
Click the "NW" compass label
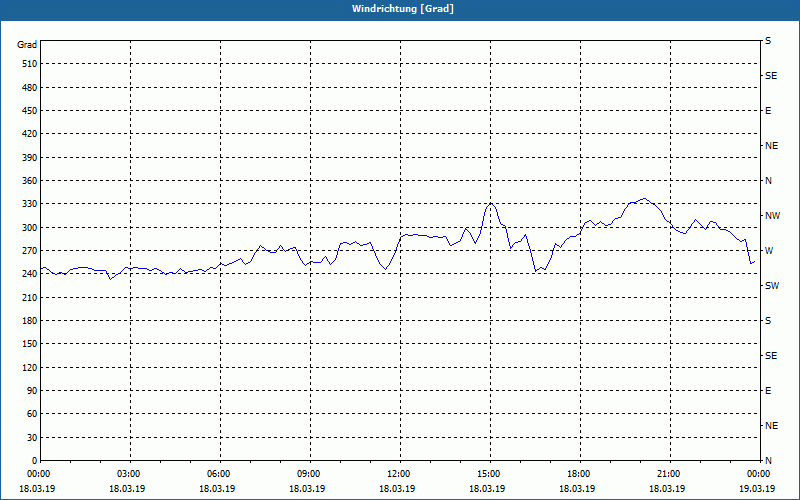tap(773, 216)
